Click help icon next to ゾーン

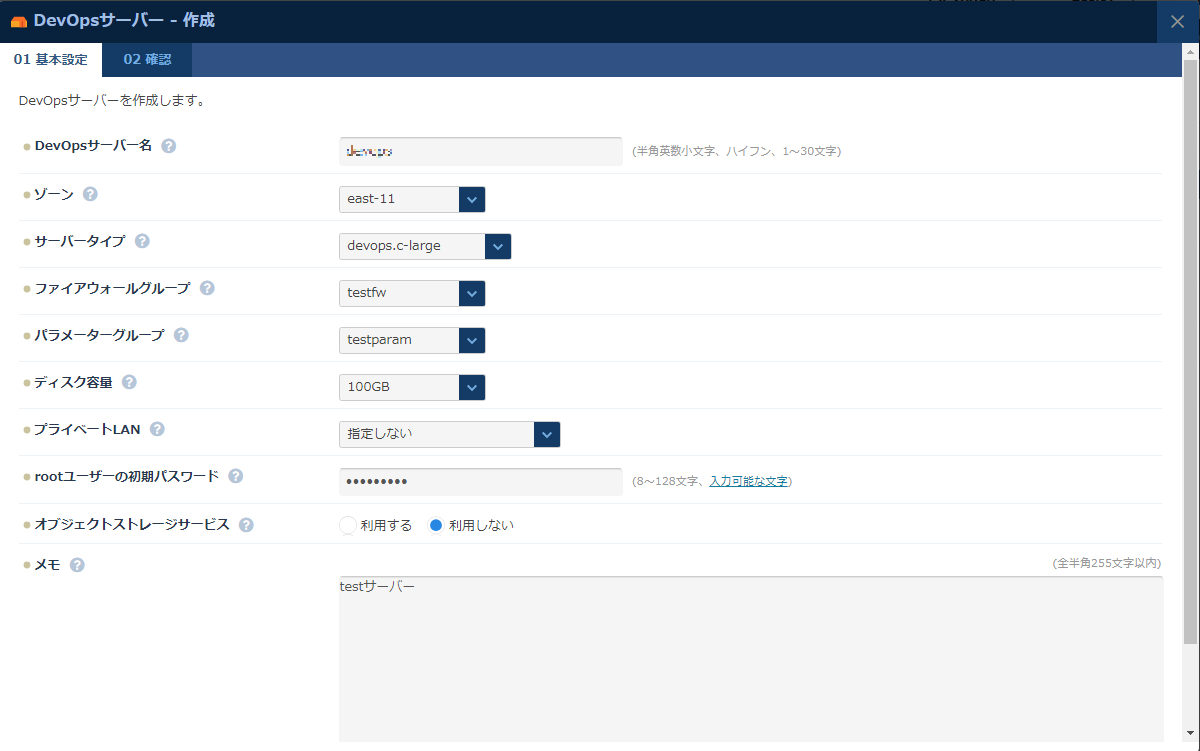[90, 194]
